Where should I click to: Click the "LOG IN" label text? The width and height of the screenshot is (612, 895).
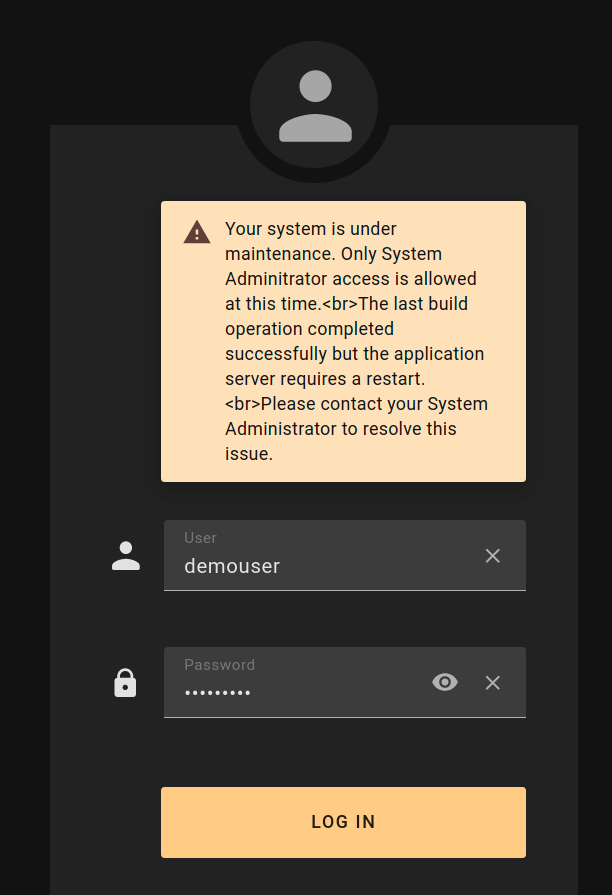click(x=343, y=822)
